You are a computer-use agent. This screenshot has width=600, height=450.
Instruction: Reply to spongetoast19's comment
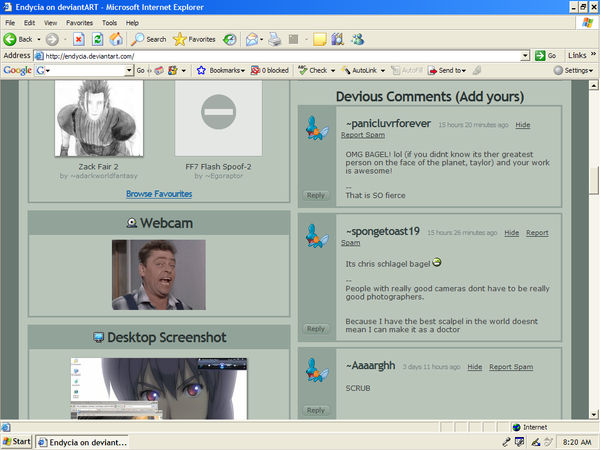(x=316, y=329)
